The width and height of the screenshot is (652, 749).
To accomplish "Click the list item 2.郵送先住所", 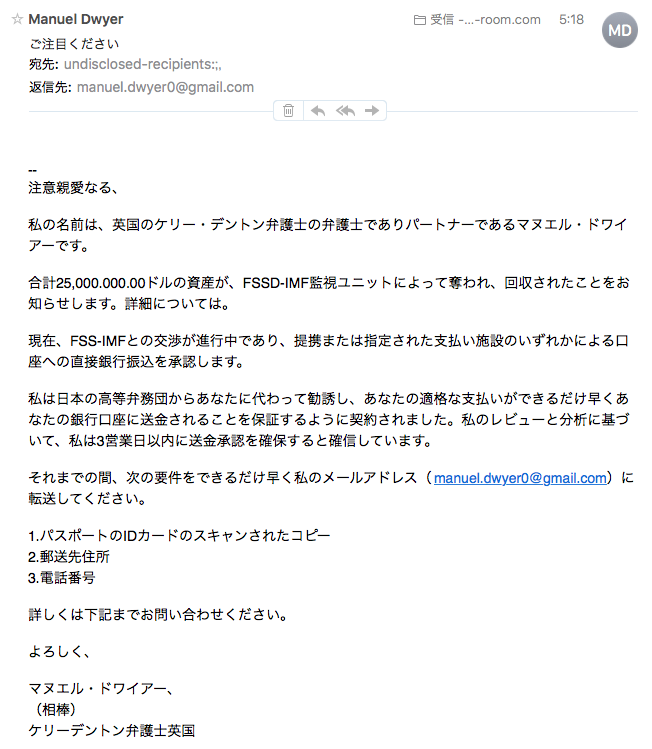I will coord(69,556).
